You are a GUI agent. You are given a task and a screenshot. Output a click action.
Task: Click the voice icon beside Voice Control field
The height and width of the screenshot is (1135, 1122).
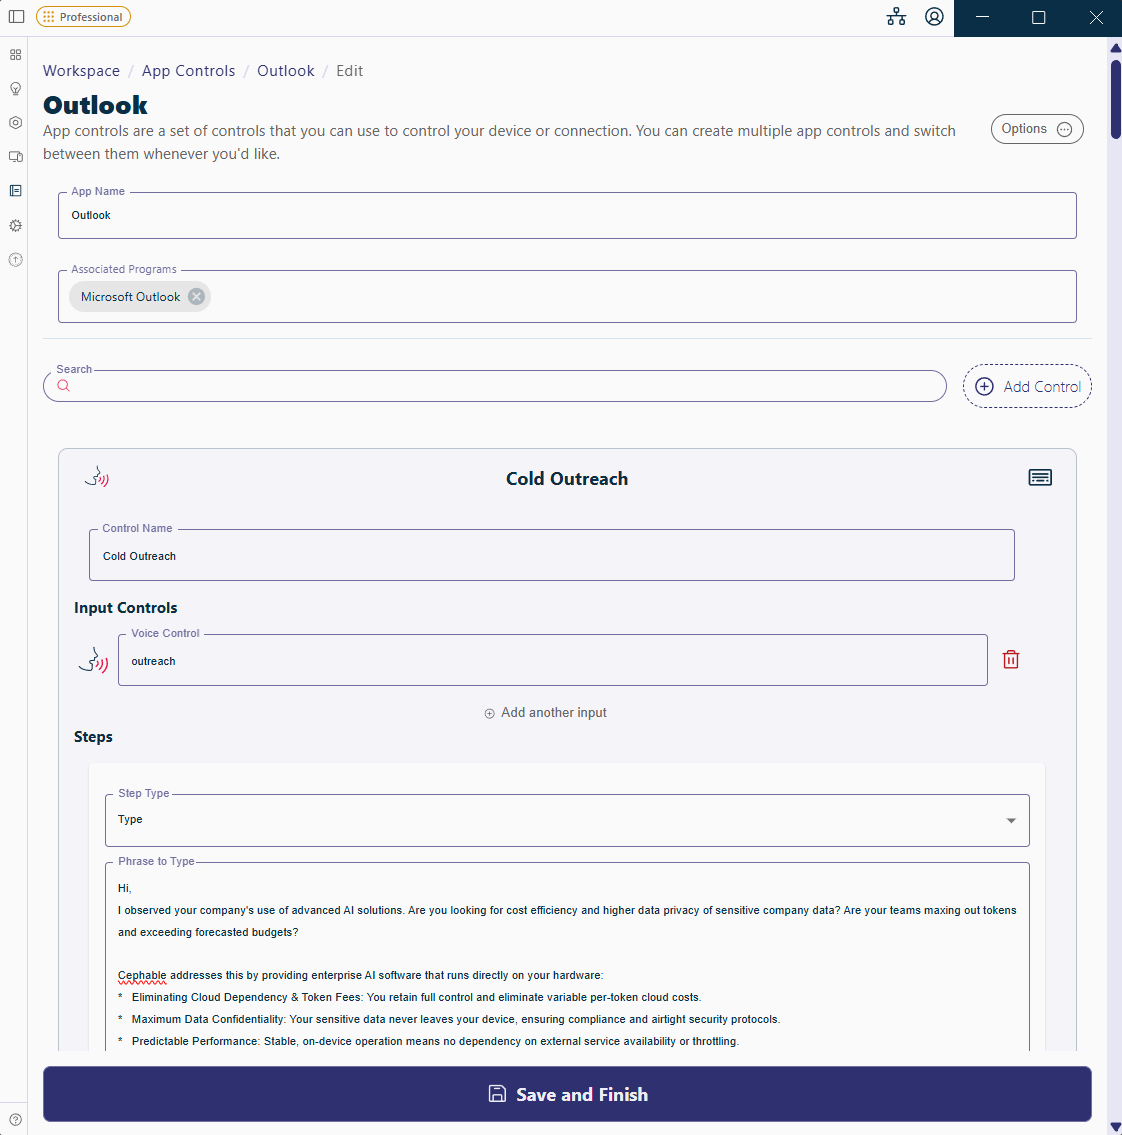point(93,660)
